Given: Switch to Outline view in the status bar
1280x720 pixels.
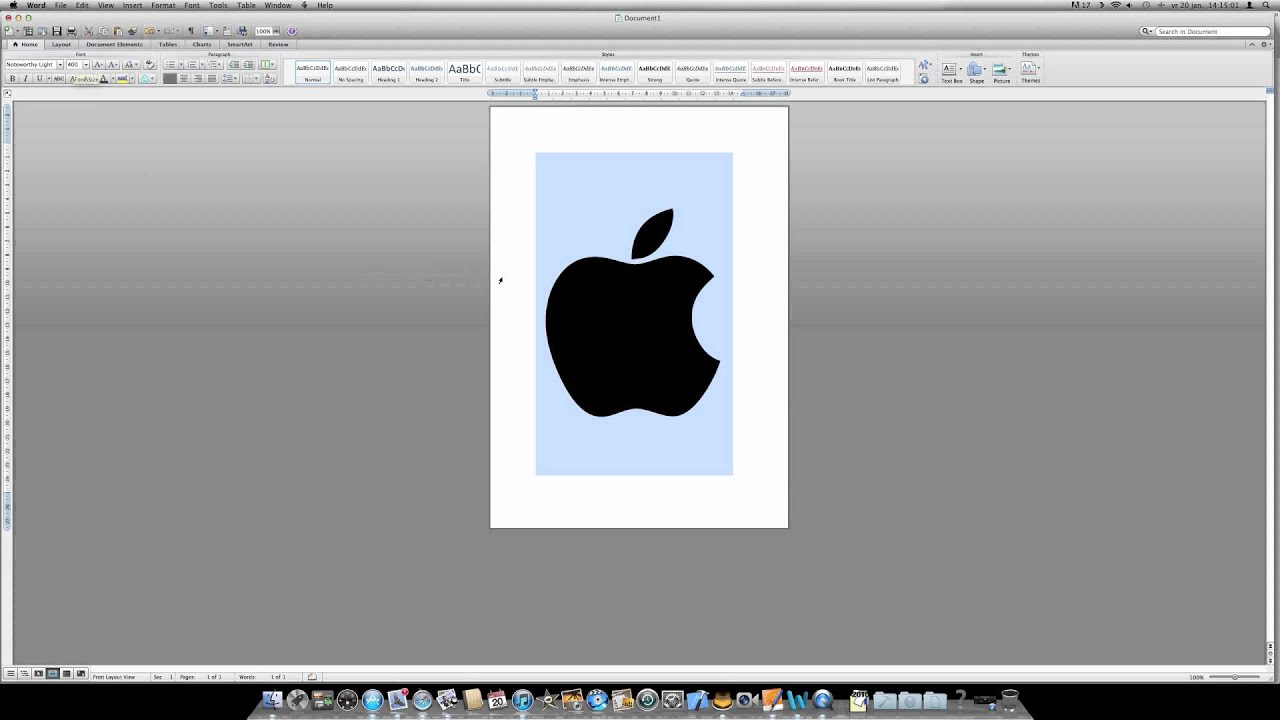Looking at the screenshot, I should pos(24,673).
